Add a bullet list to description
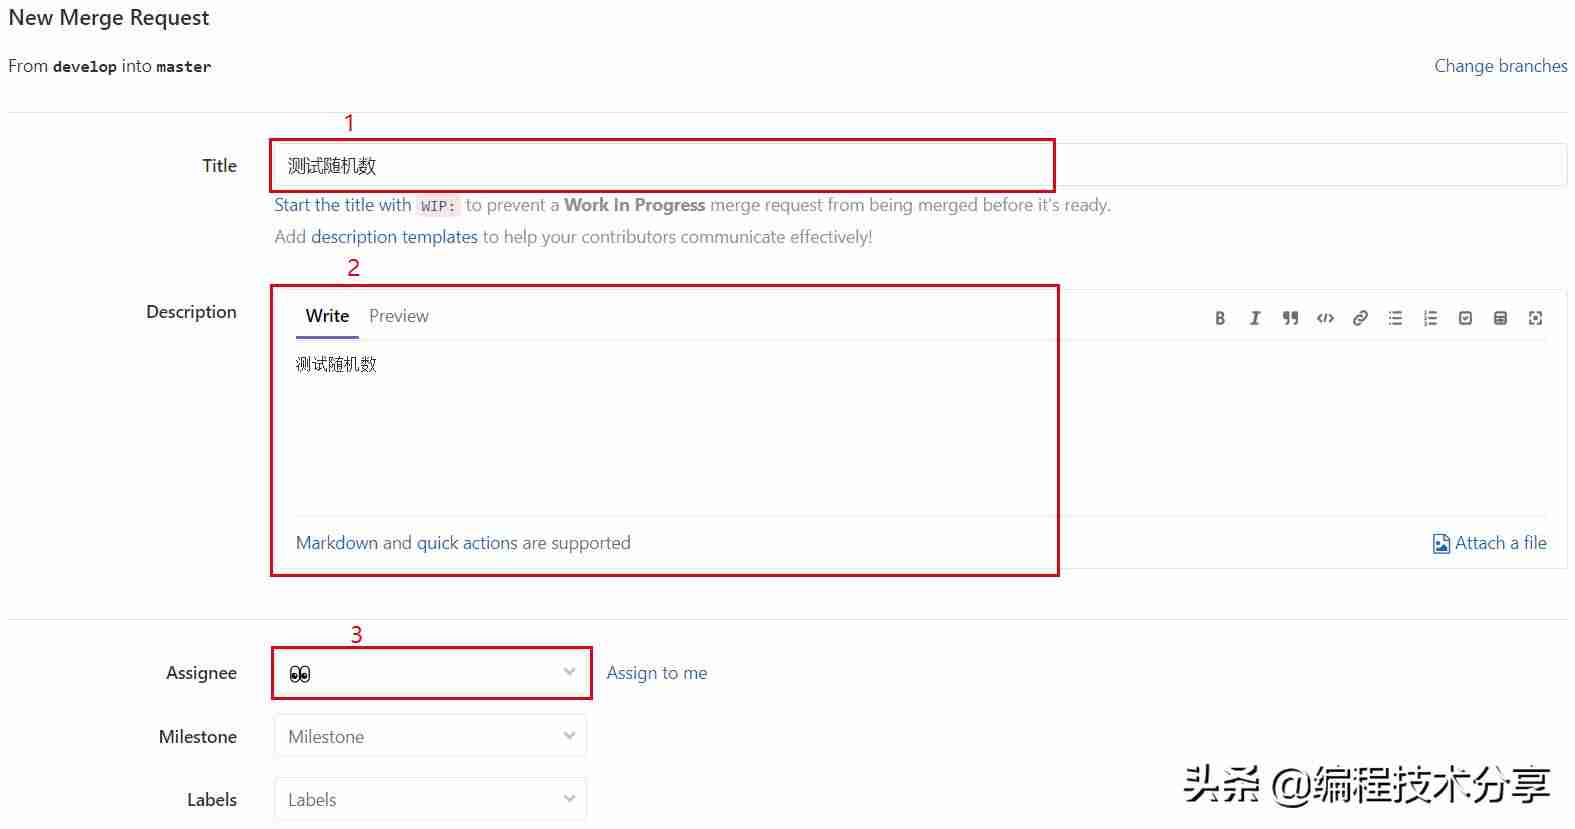This screenshot has width=1575, height=829. (x=1395, y=318)
